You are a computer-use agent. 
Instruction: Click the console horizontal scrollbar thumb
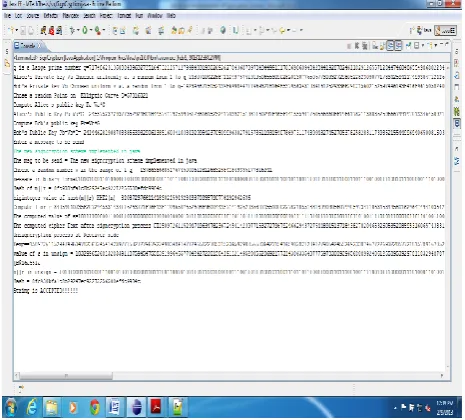pyautogui.click(x=66, y=376)
